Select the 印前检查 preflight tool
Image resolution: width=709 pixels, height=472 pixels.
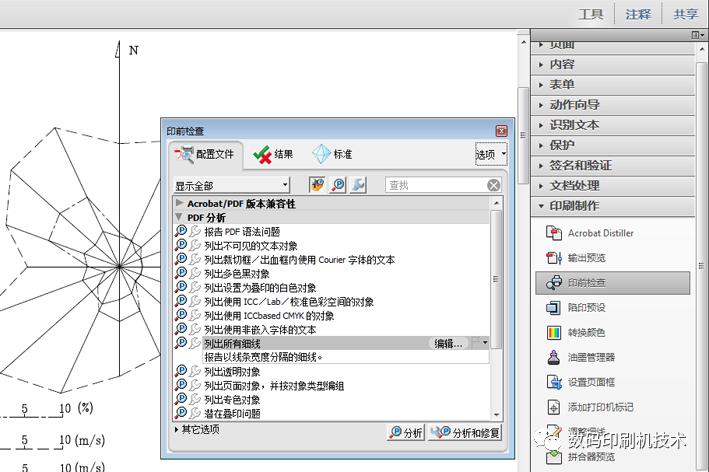[613, 283]
